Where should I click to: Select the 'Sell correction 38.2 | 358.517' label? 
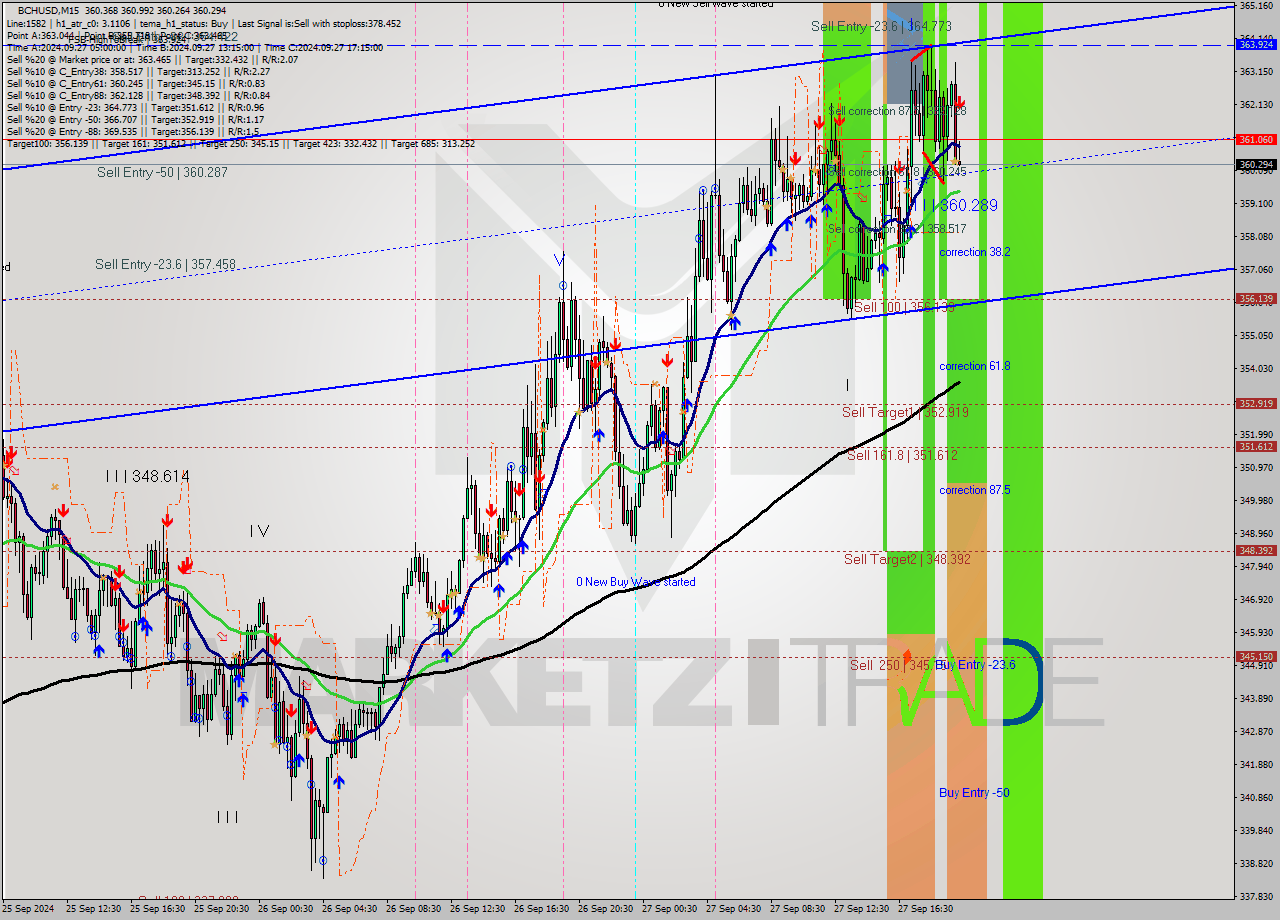[897, 229]
